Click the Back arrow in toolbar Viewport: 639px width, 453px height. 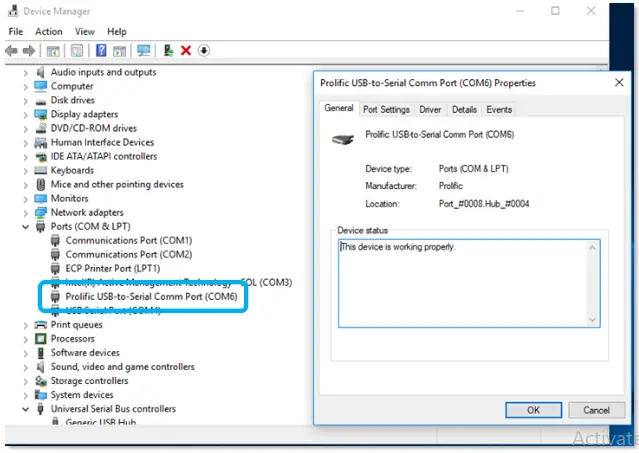(x=11, y=51)
